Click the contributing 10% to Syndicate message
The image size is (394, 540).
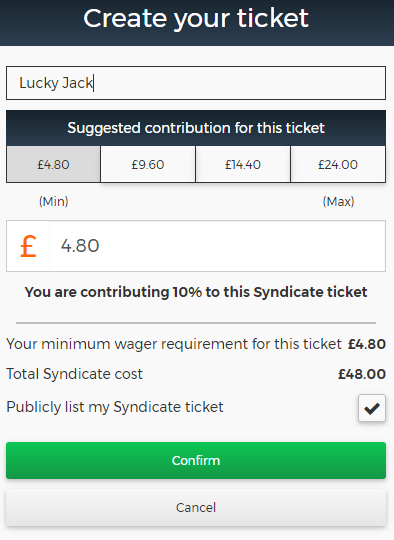196,292
